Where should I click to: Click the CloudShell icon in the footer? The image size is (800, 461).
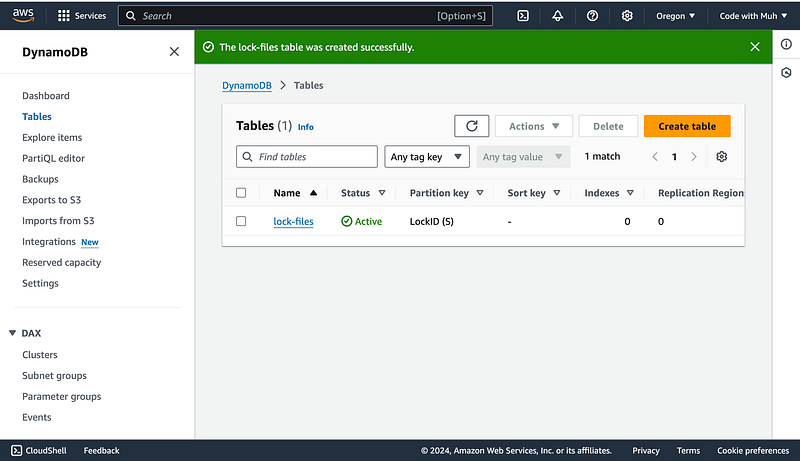coord(17,450)
